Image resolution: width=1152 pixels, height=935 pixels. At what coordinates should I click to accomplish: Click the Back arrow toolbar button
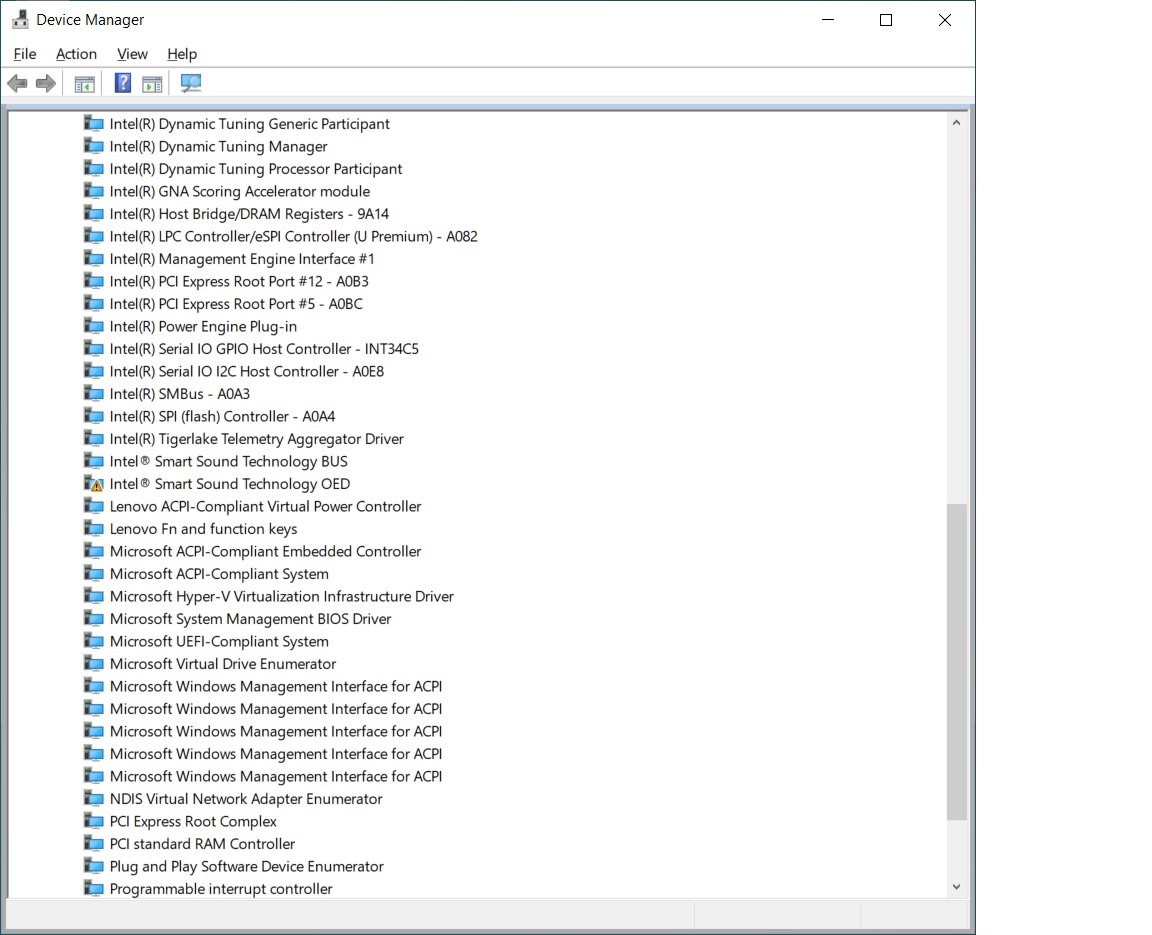click(18, 84)
